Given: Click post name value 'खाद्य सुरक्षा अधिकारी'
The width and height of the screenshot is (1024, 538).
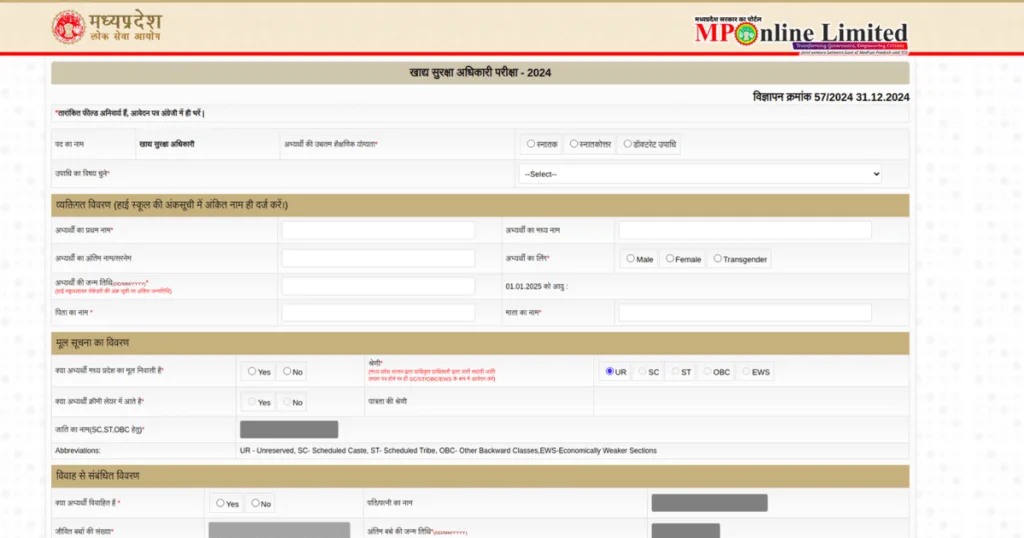Looking at the screenshot, I should [167, 144].
